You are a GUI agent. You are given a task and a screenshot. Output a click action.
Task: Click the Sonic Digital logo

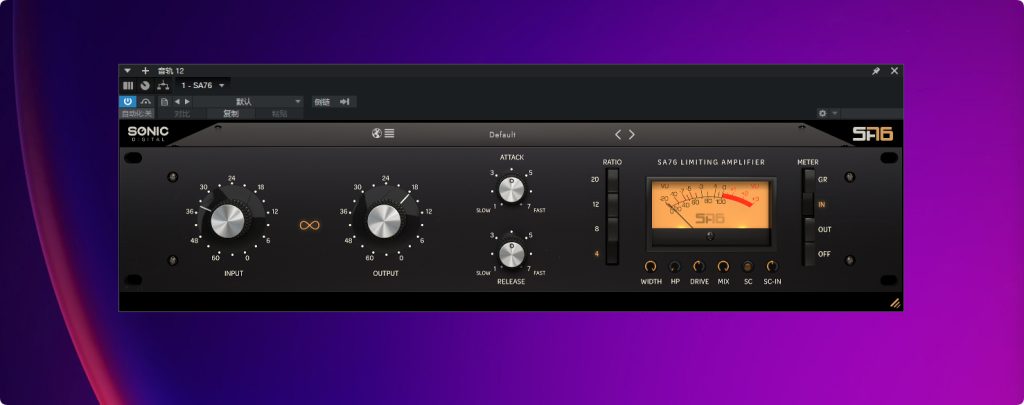(148, 133)
